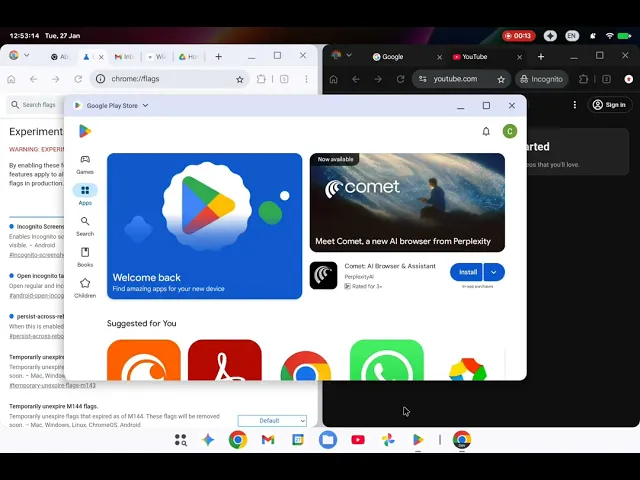Open Google Calendar from taskbar

298,440
